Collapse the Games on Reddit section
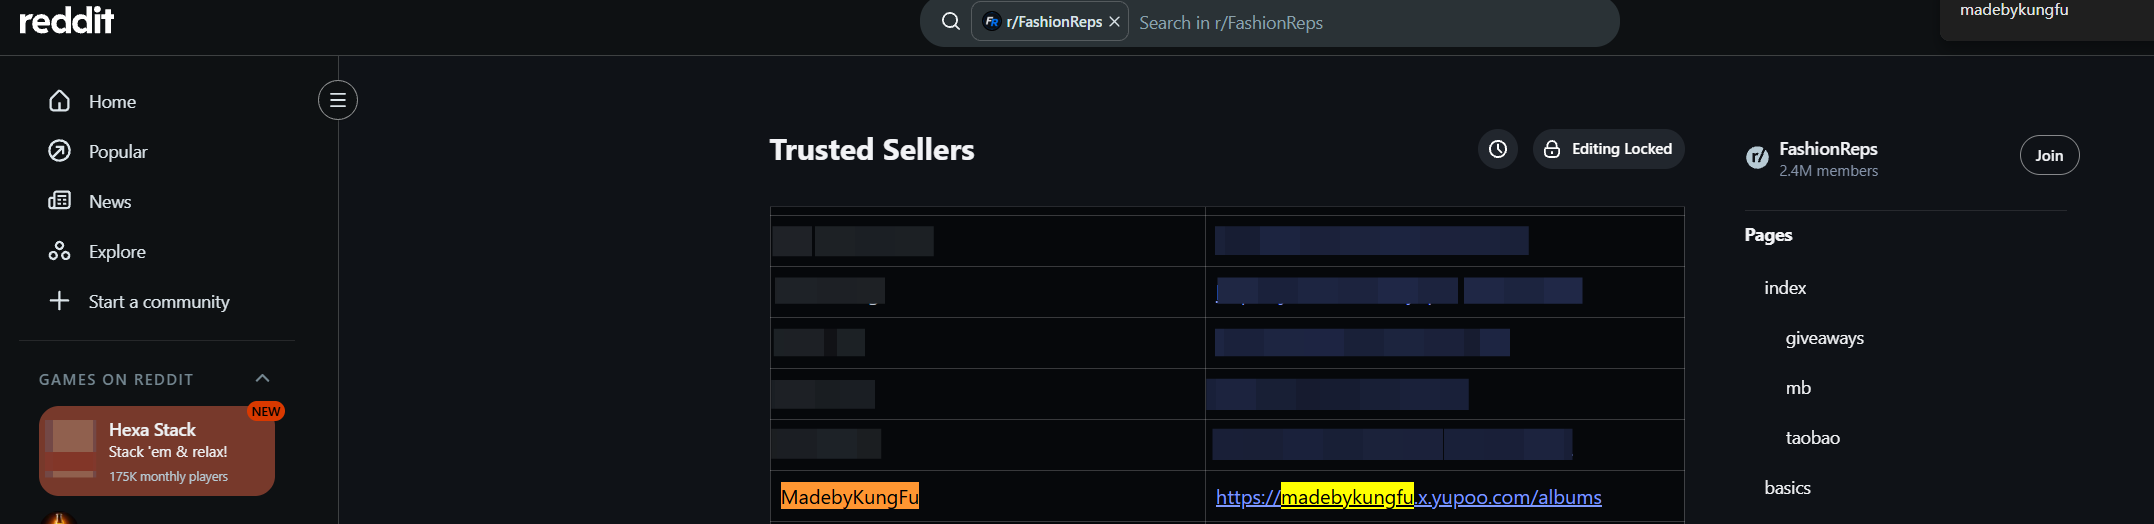Viewport: 2154px width, 524px height. click(262, 378)
